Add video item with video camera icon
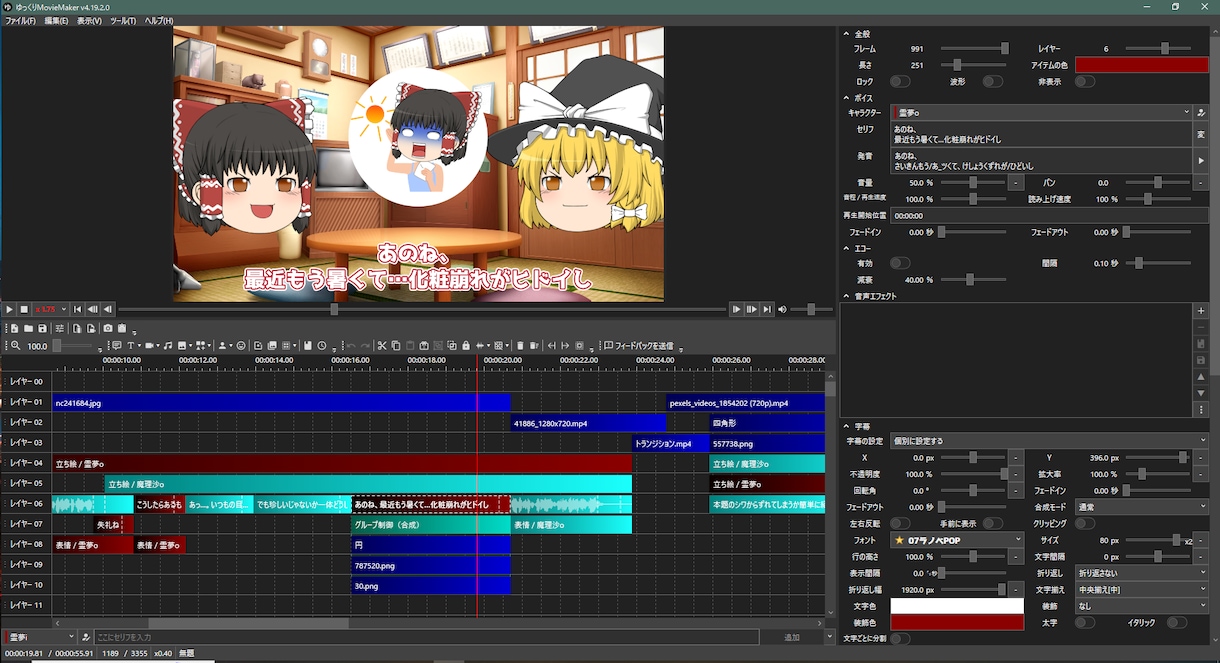 [x=149, y=345]
